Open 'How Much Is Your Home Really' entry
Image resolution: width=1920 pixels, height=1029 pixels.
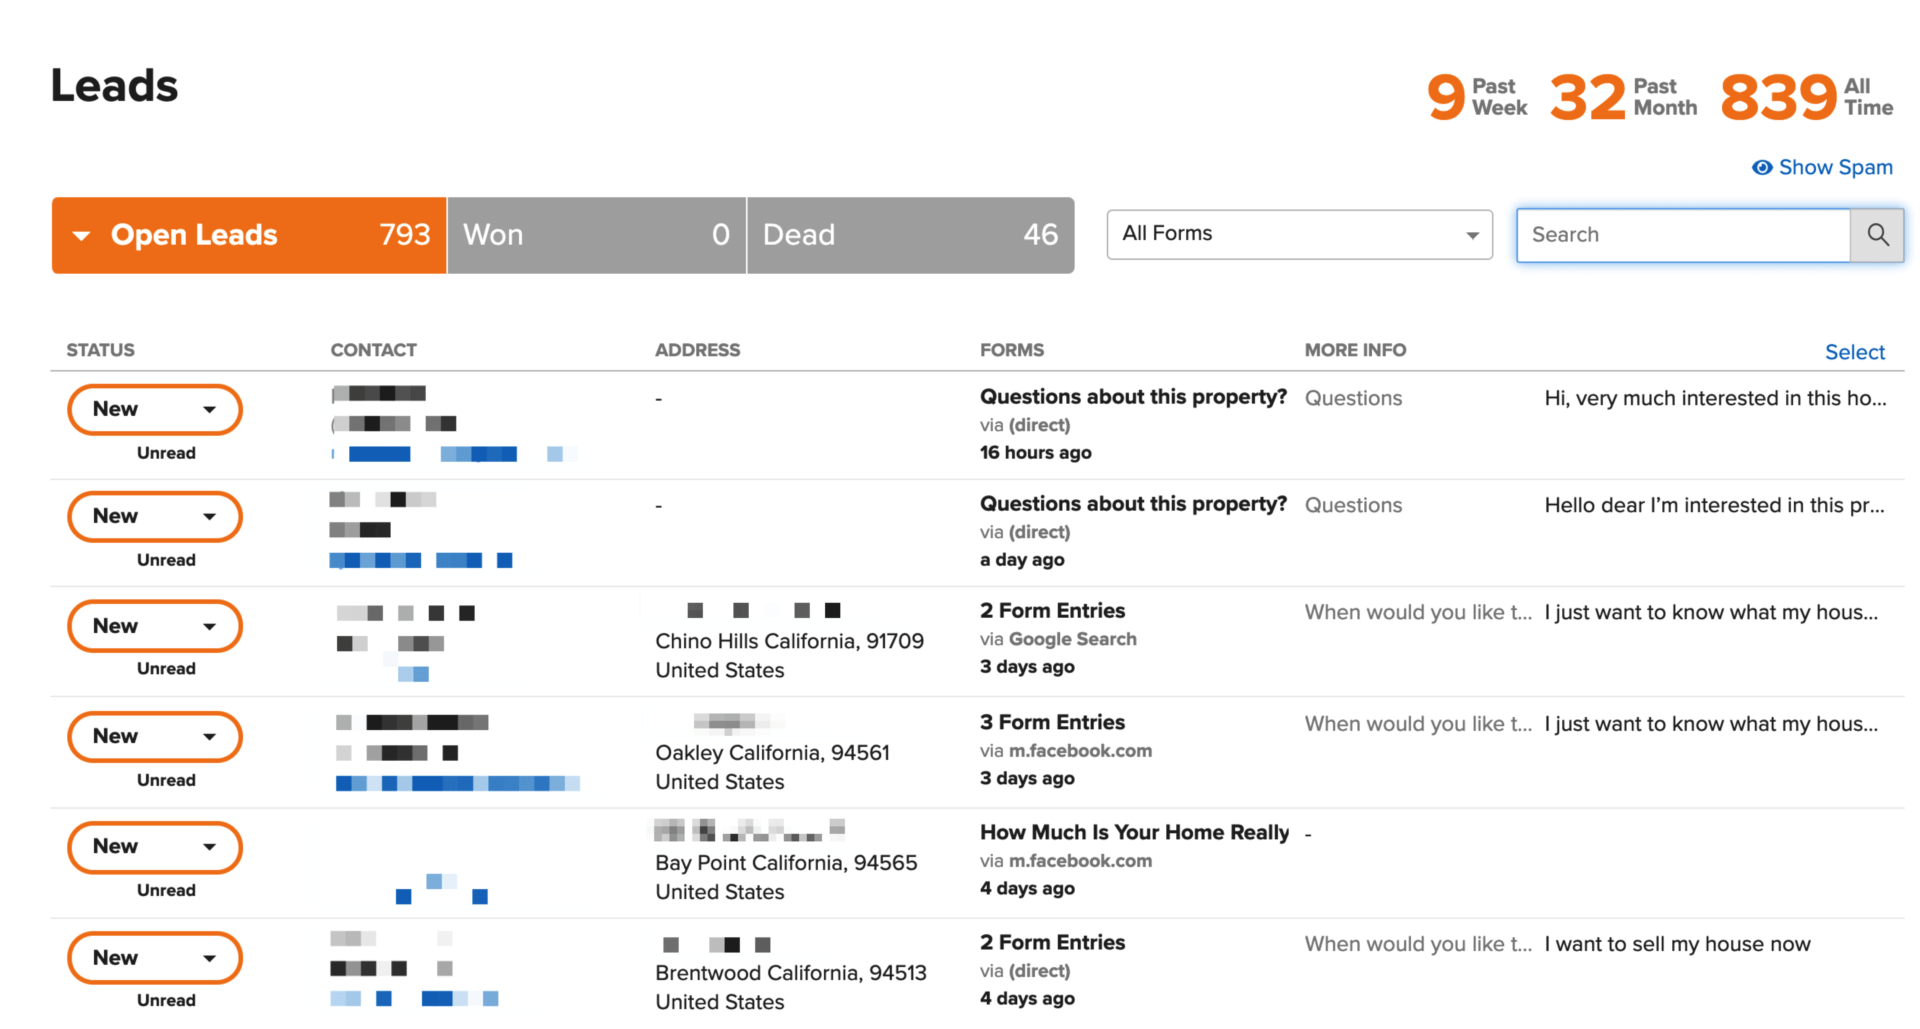[1134, 832]
